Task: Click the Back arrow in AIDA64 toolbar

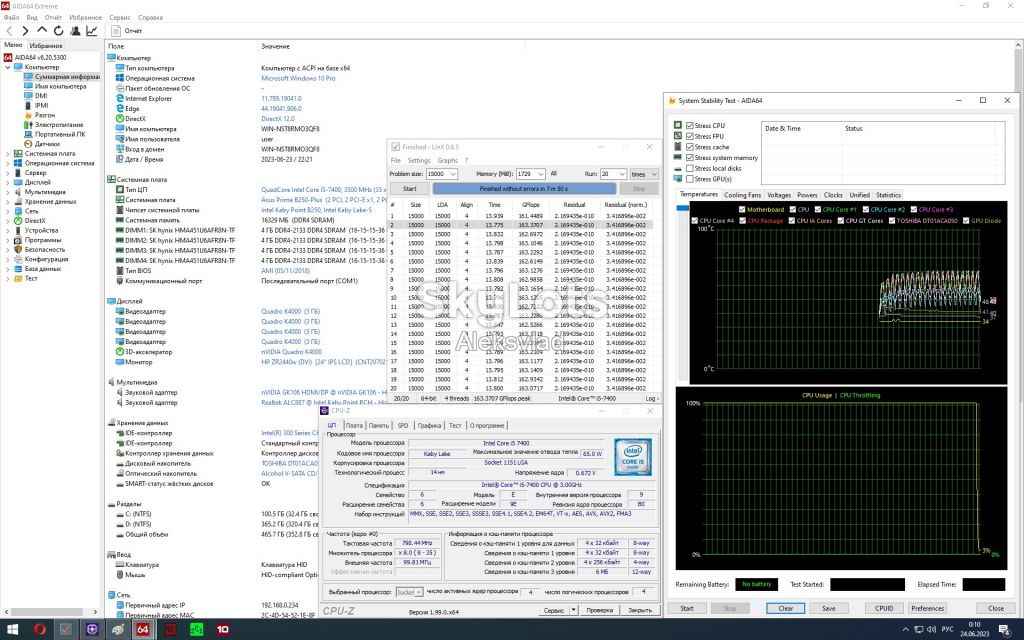Action: (x=9, y=31)
